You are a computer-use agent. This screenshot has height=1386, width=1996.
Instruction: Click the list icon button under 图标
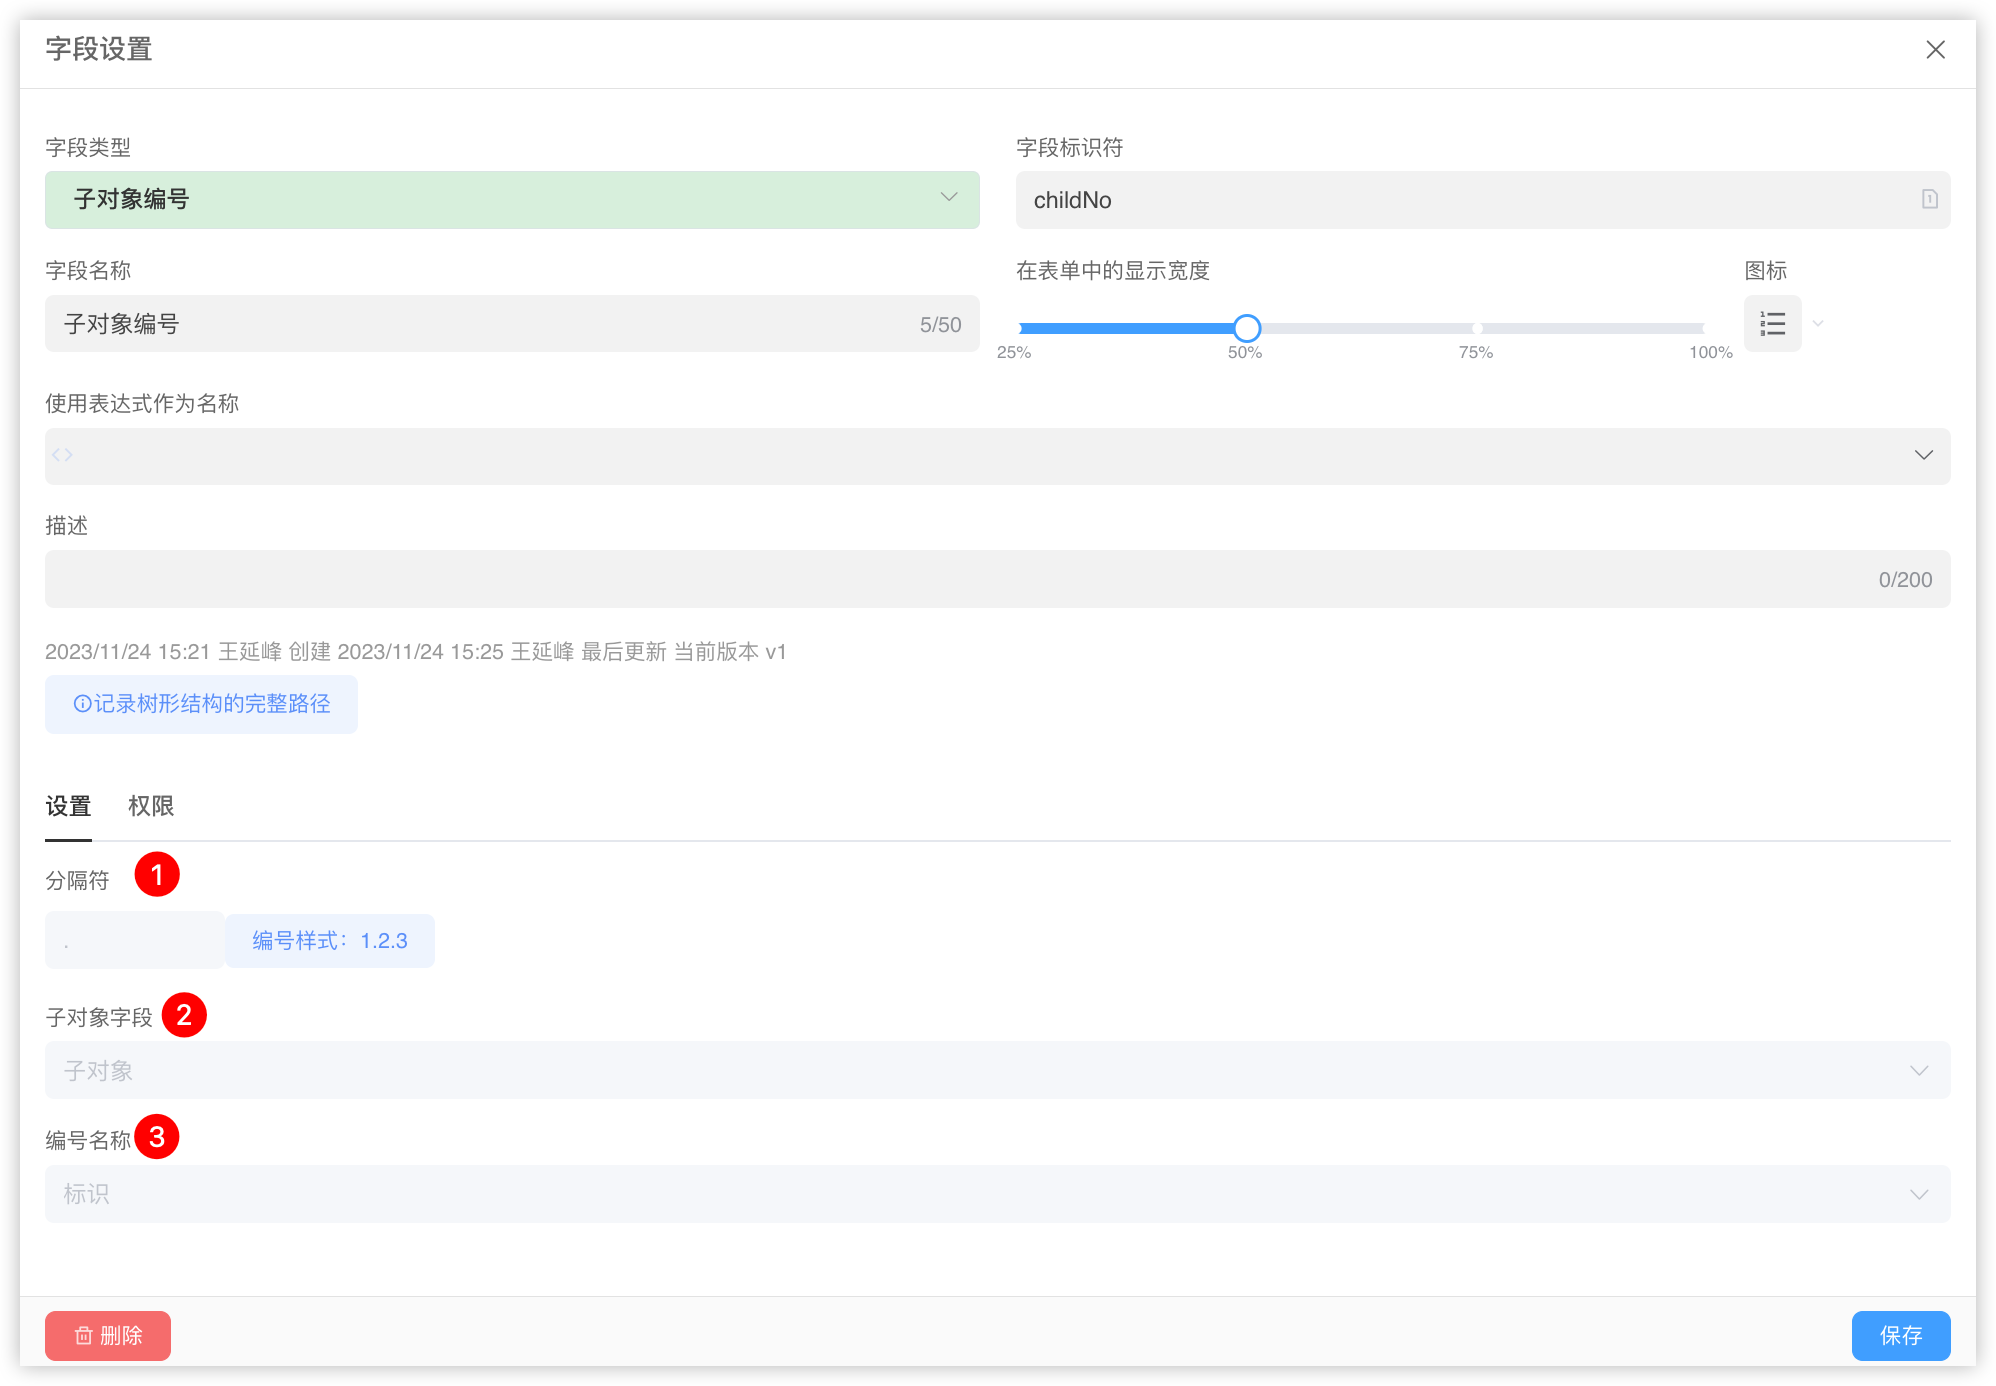click(1772, 324)
